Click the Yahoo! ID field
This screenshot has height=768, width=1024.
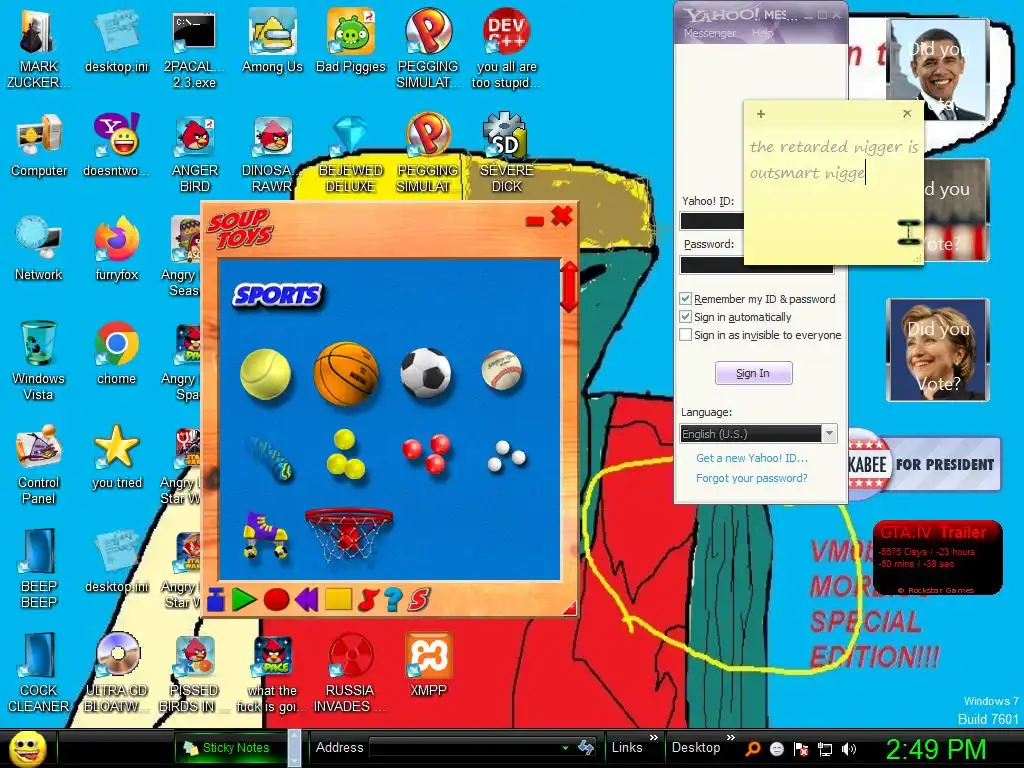(x=712, y=221)
